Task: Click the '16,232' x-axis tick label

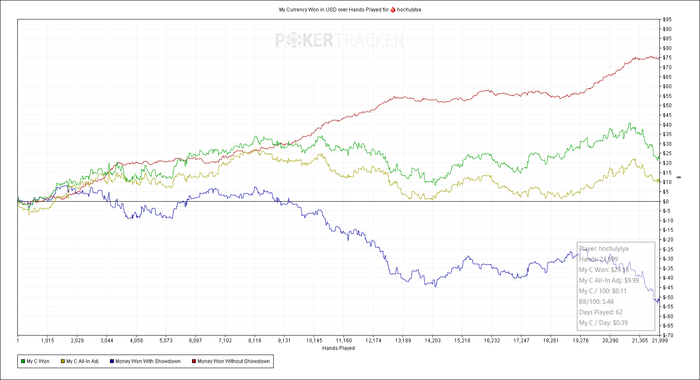Action: [x=492, y=340]
